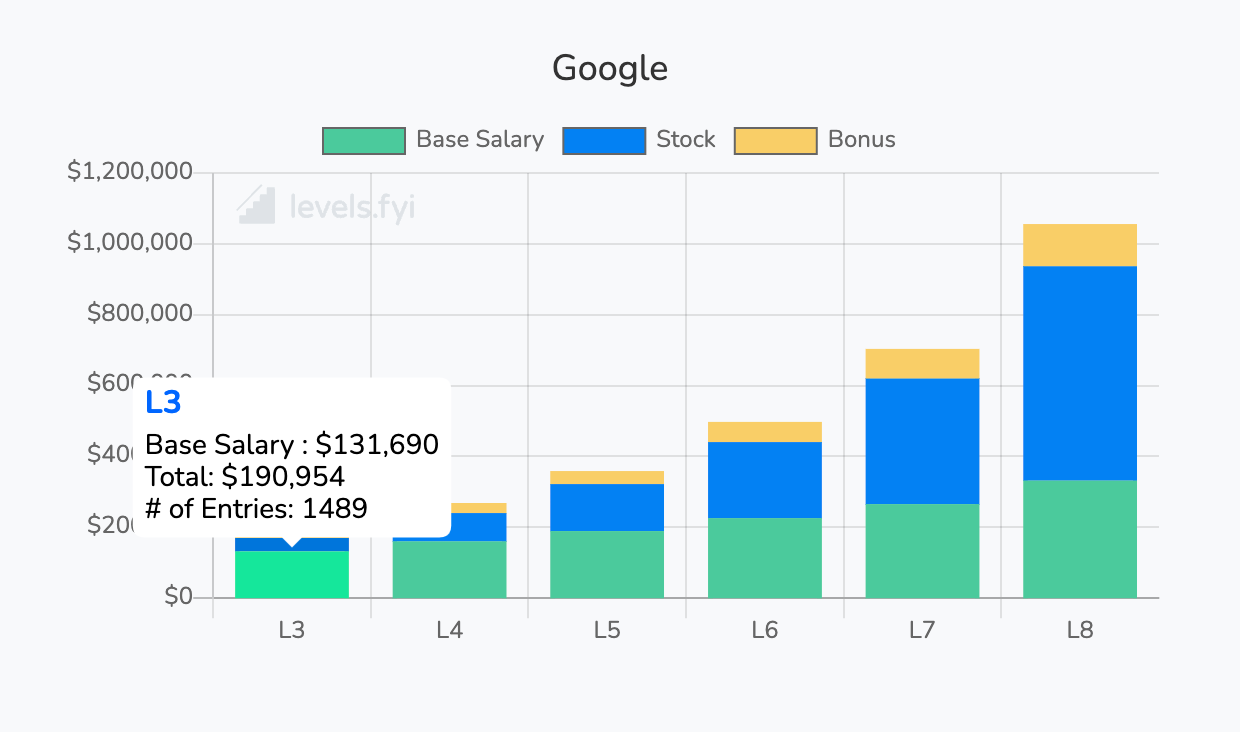The height and width of the screenshot is (732, 1240).
Task: Click the Google chart title
Action: (610, 68)
